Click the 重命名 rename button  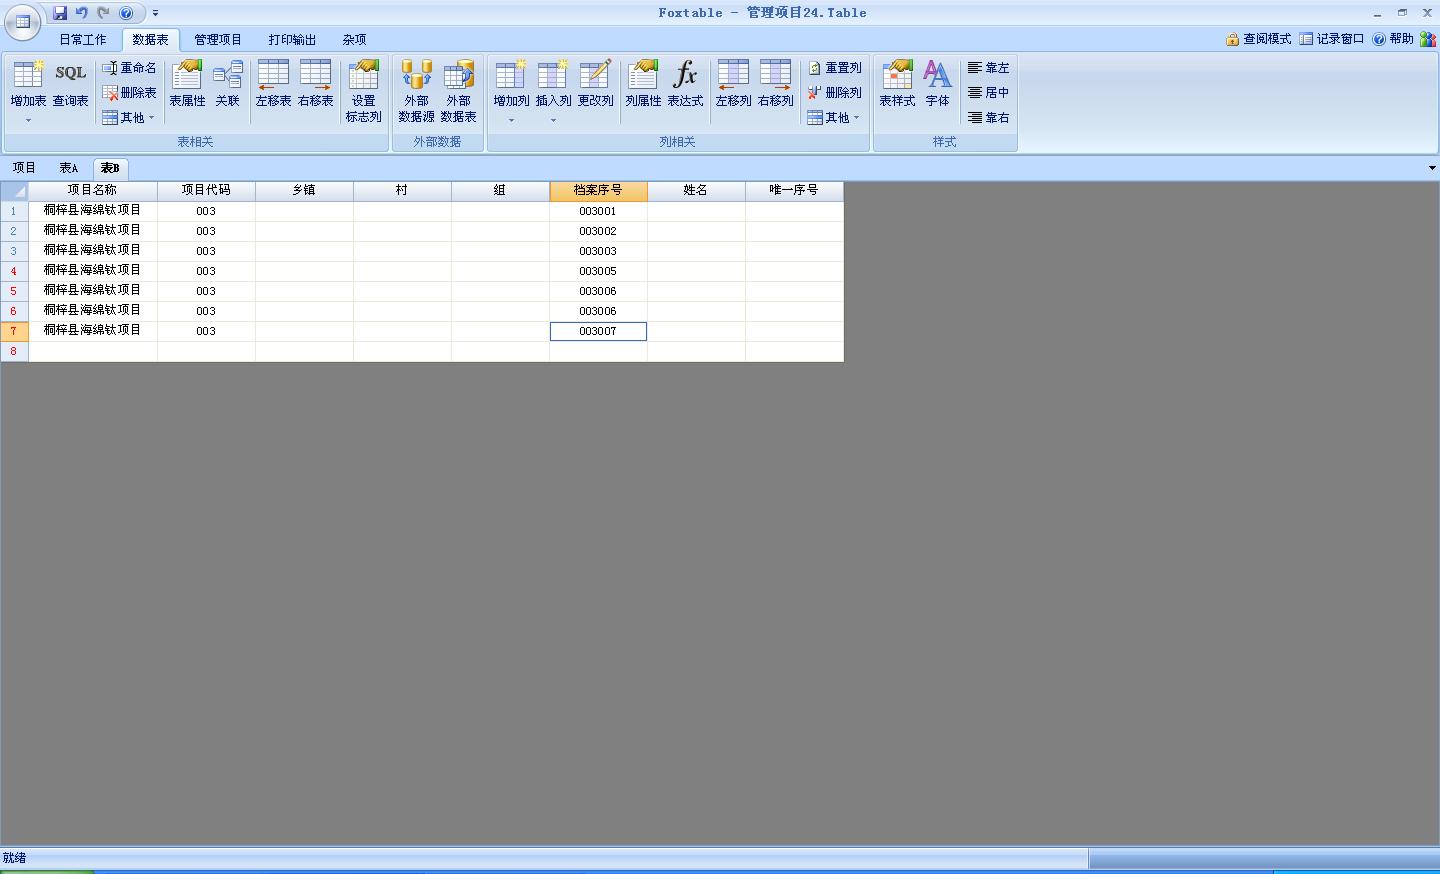point(129,68)
